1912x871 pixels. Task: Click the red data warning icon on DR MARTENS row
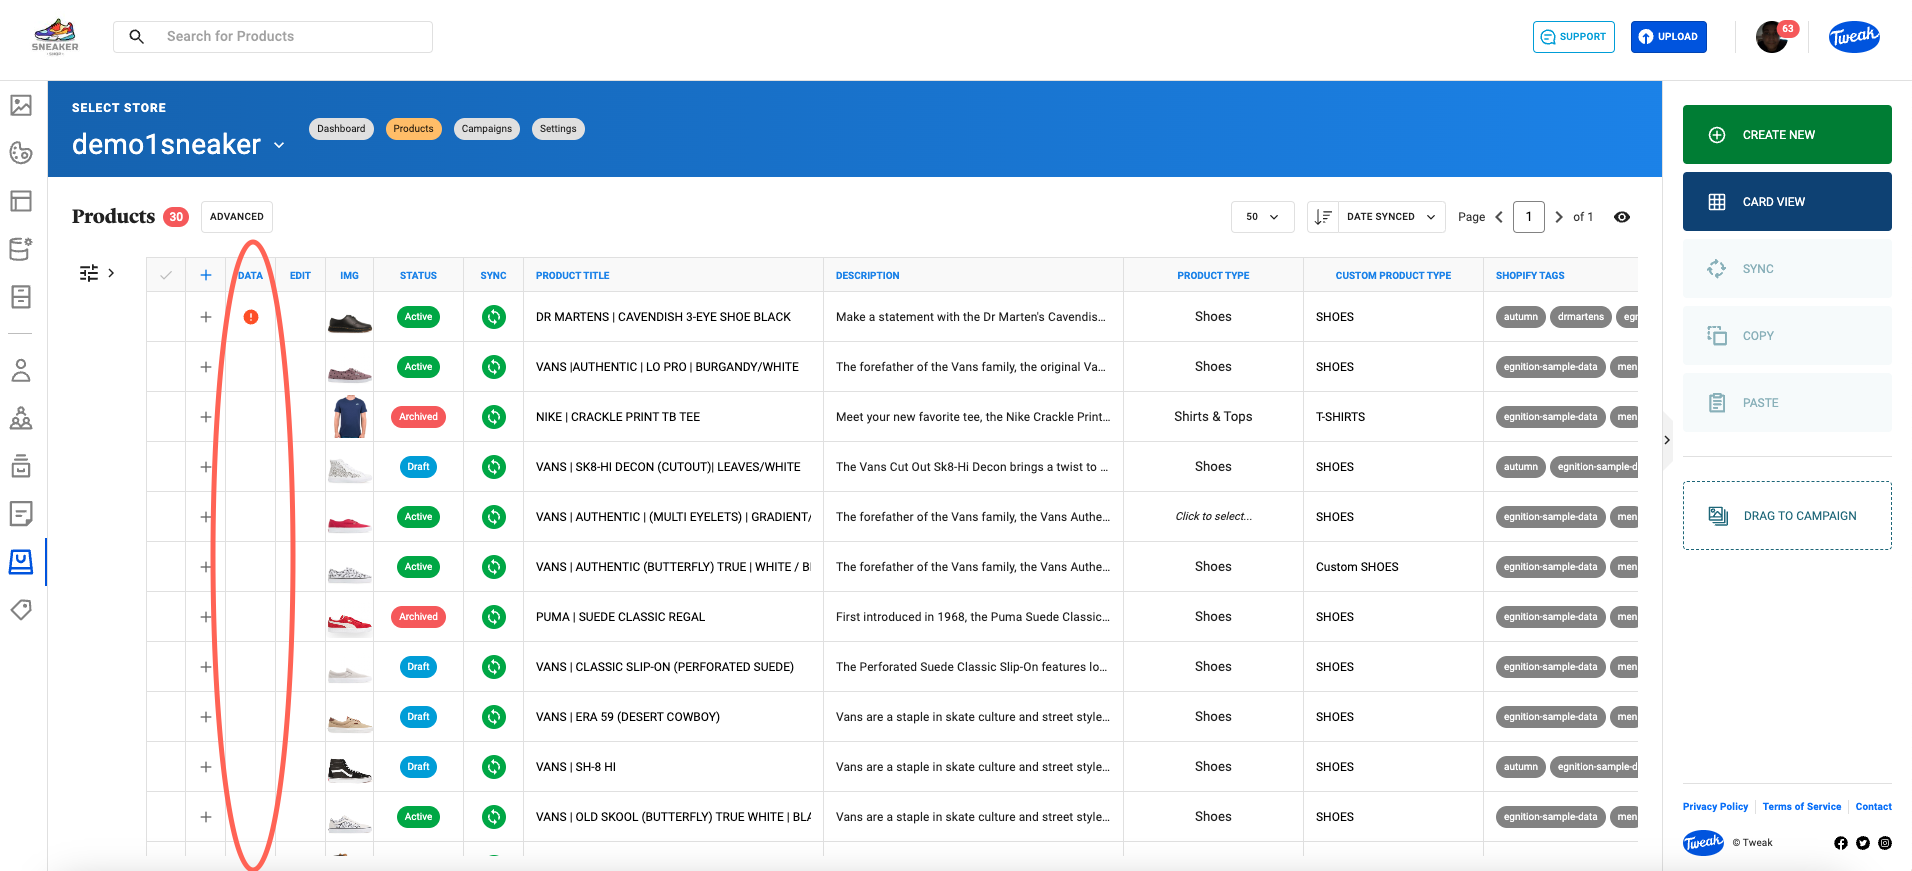251,317
